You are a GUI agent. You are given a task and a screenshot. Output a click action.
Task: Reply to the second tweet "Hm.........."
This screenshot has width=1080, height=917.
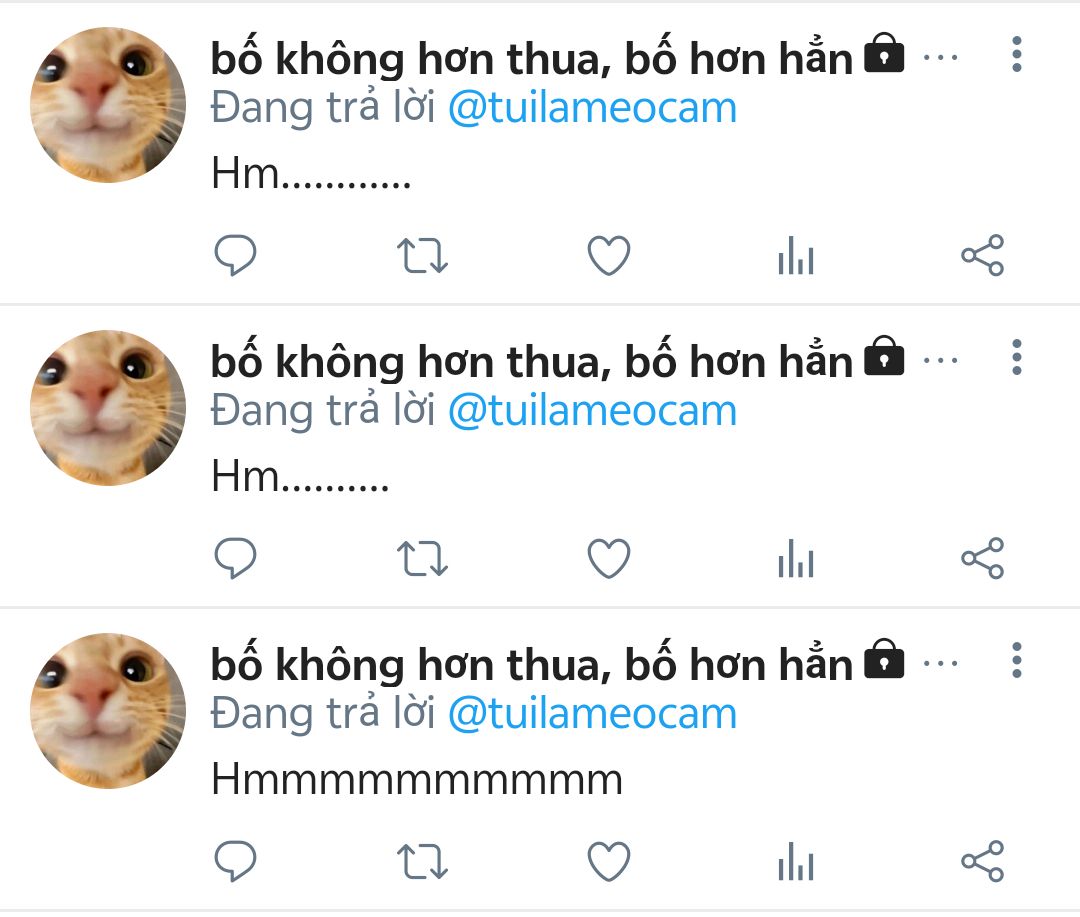tap(236, 558)
